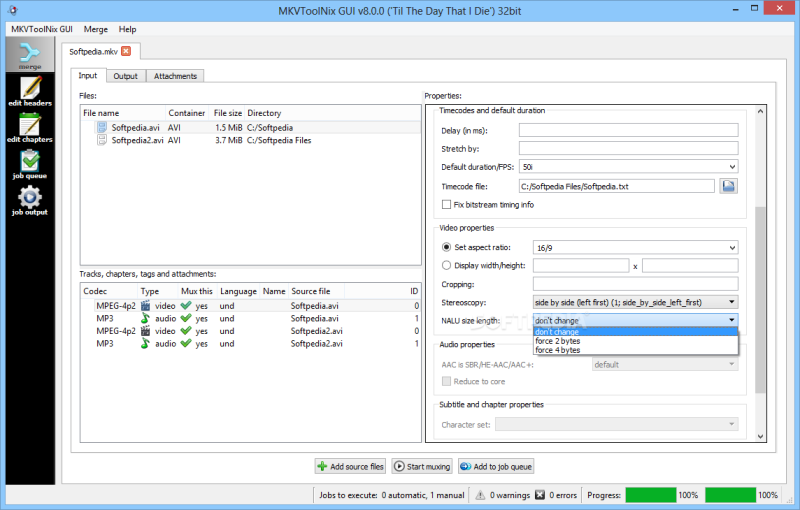
Task: Click scroll down arrow in properties panel
Action: pyautogui.click(x=760, y=437)
